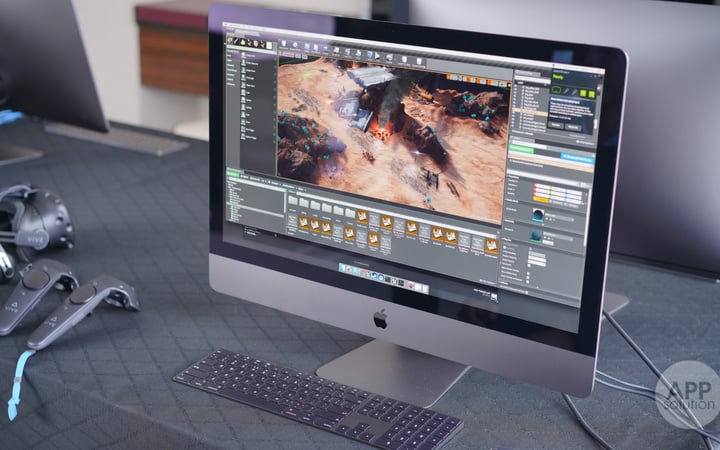
Task: Toggle eye visibility icon of highlighted outliner row
Action: 513,110
